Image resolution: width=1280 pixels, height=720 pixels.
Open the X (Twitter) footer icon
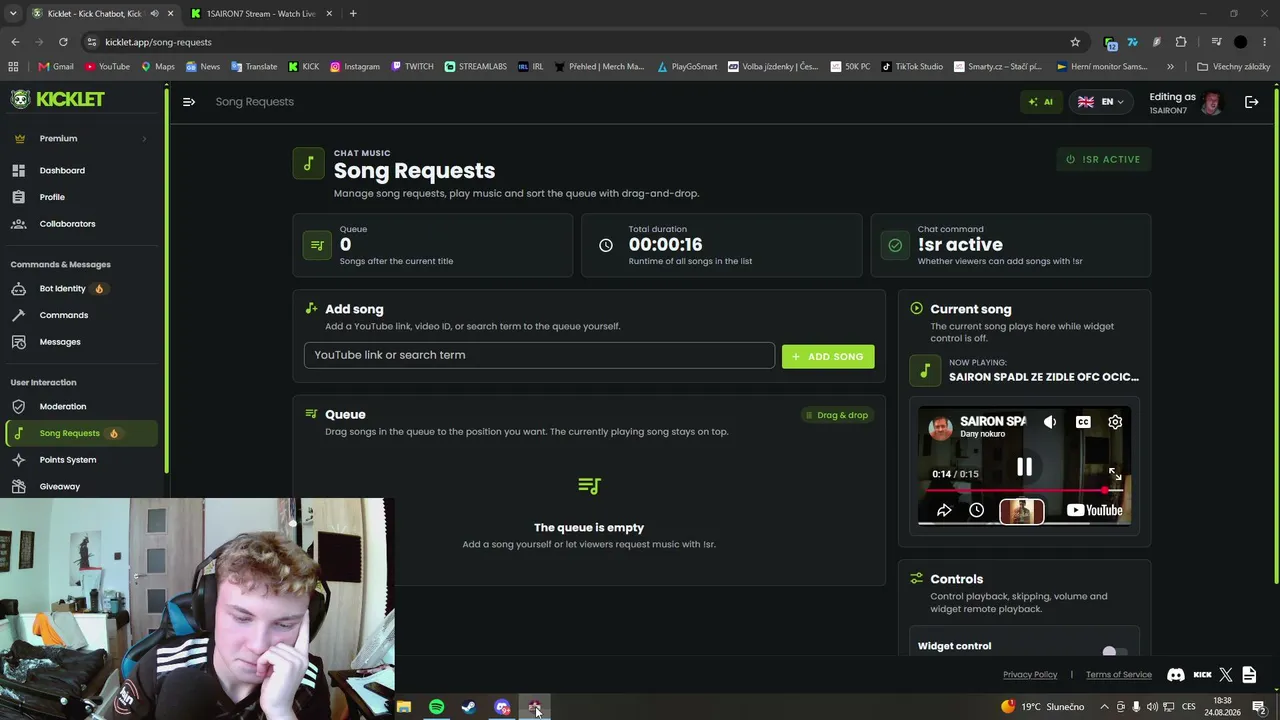click(1226, 675)
